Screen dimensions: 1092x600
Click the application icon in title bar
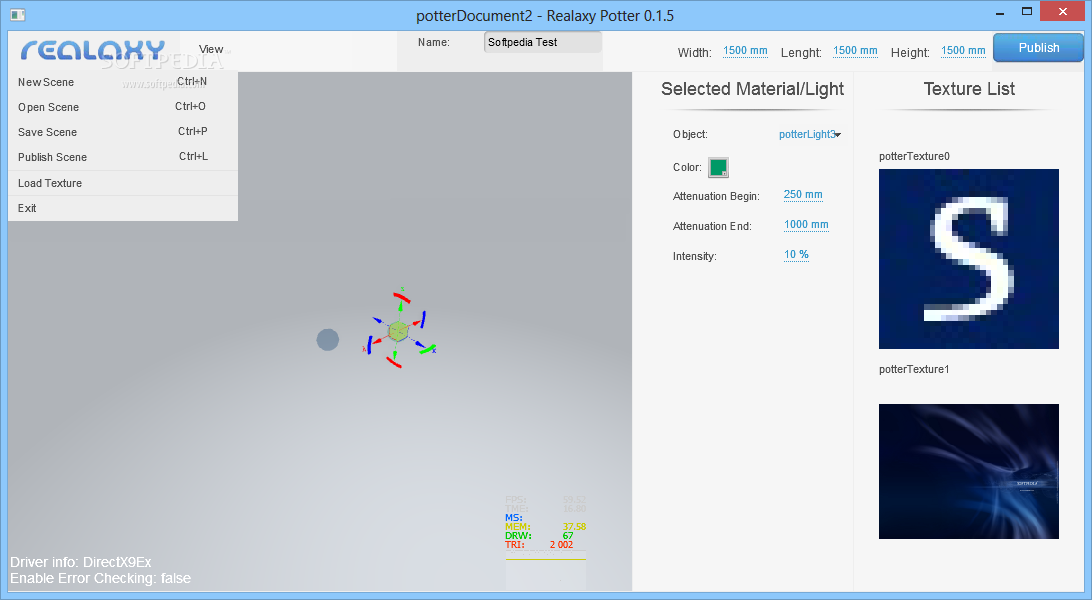point(18,15)
